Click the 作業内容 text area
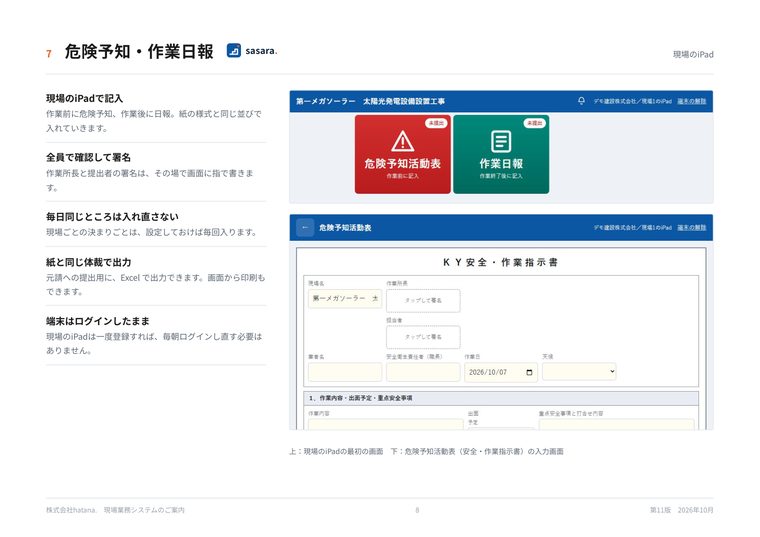This screenshot has width=760, height=537. pyautogui.click(x=385, y=425)
